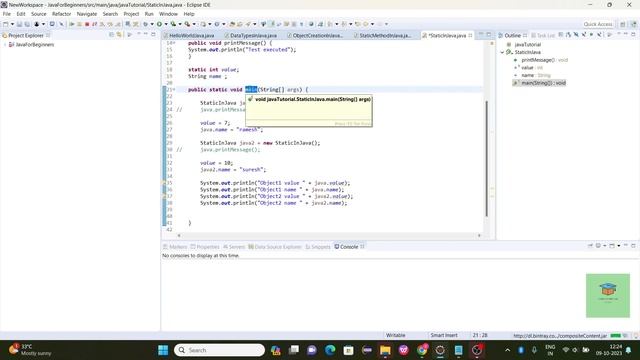This screenshot has width=640, height=360.
Task: Toggle Hide Local Types in Outline toolbar
Action: [x=599, y=35]
